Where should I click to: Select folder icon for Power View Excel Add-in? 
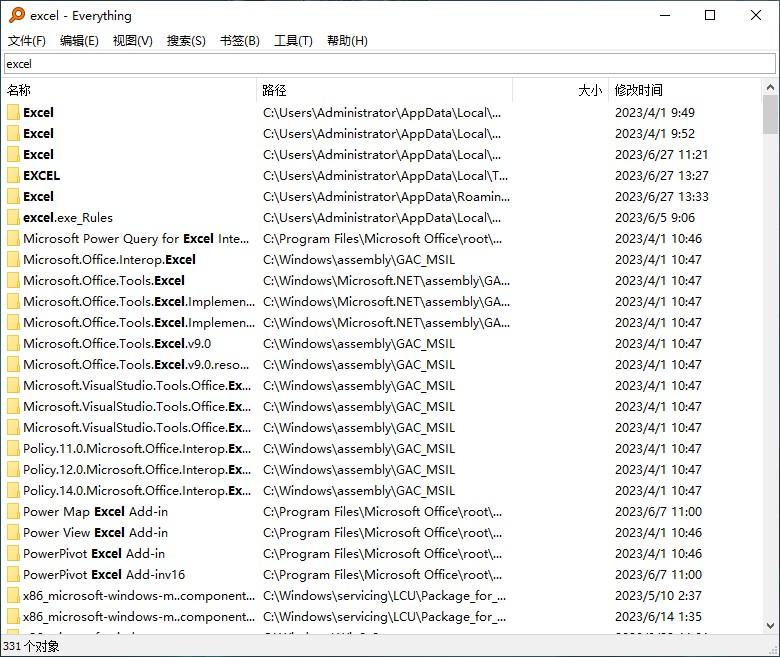click(x=13, y=533)
